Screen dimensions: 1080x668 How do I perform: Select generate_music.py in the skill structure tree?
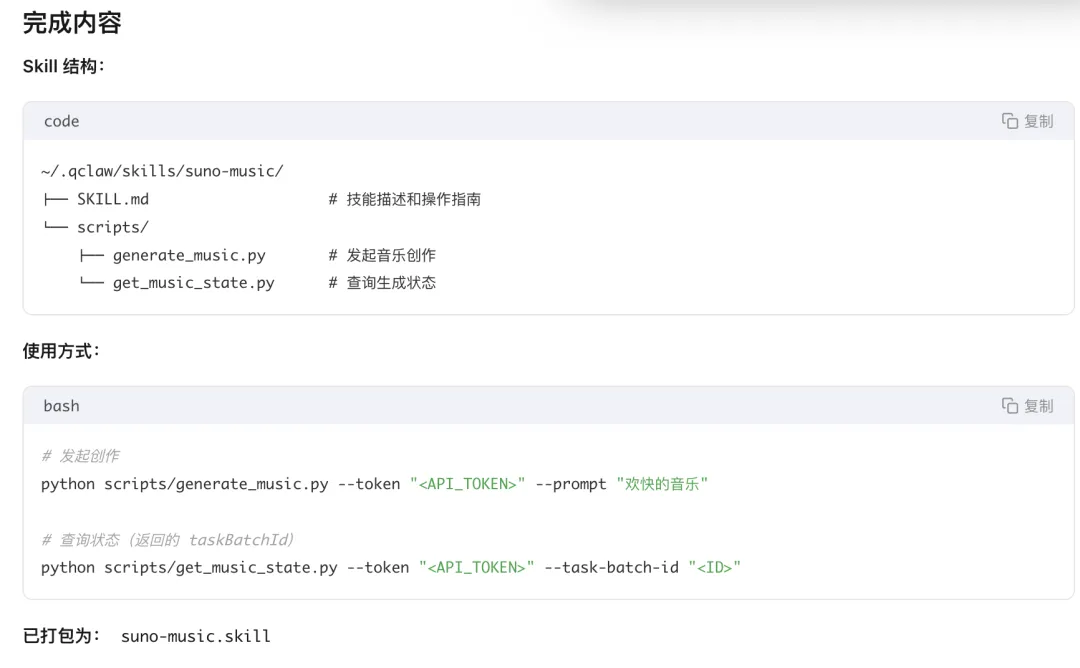pyautogui.click(x=189, y=255)
